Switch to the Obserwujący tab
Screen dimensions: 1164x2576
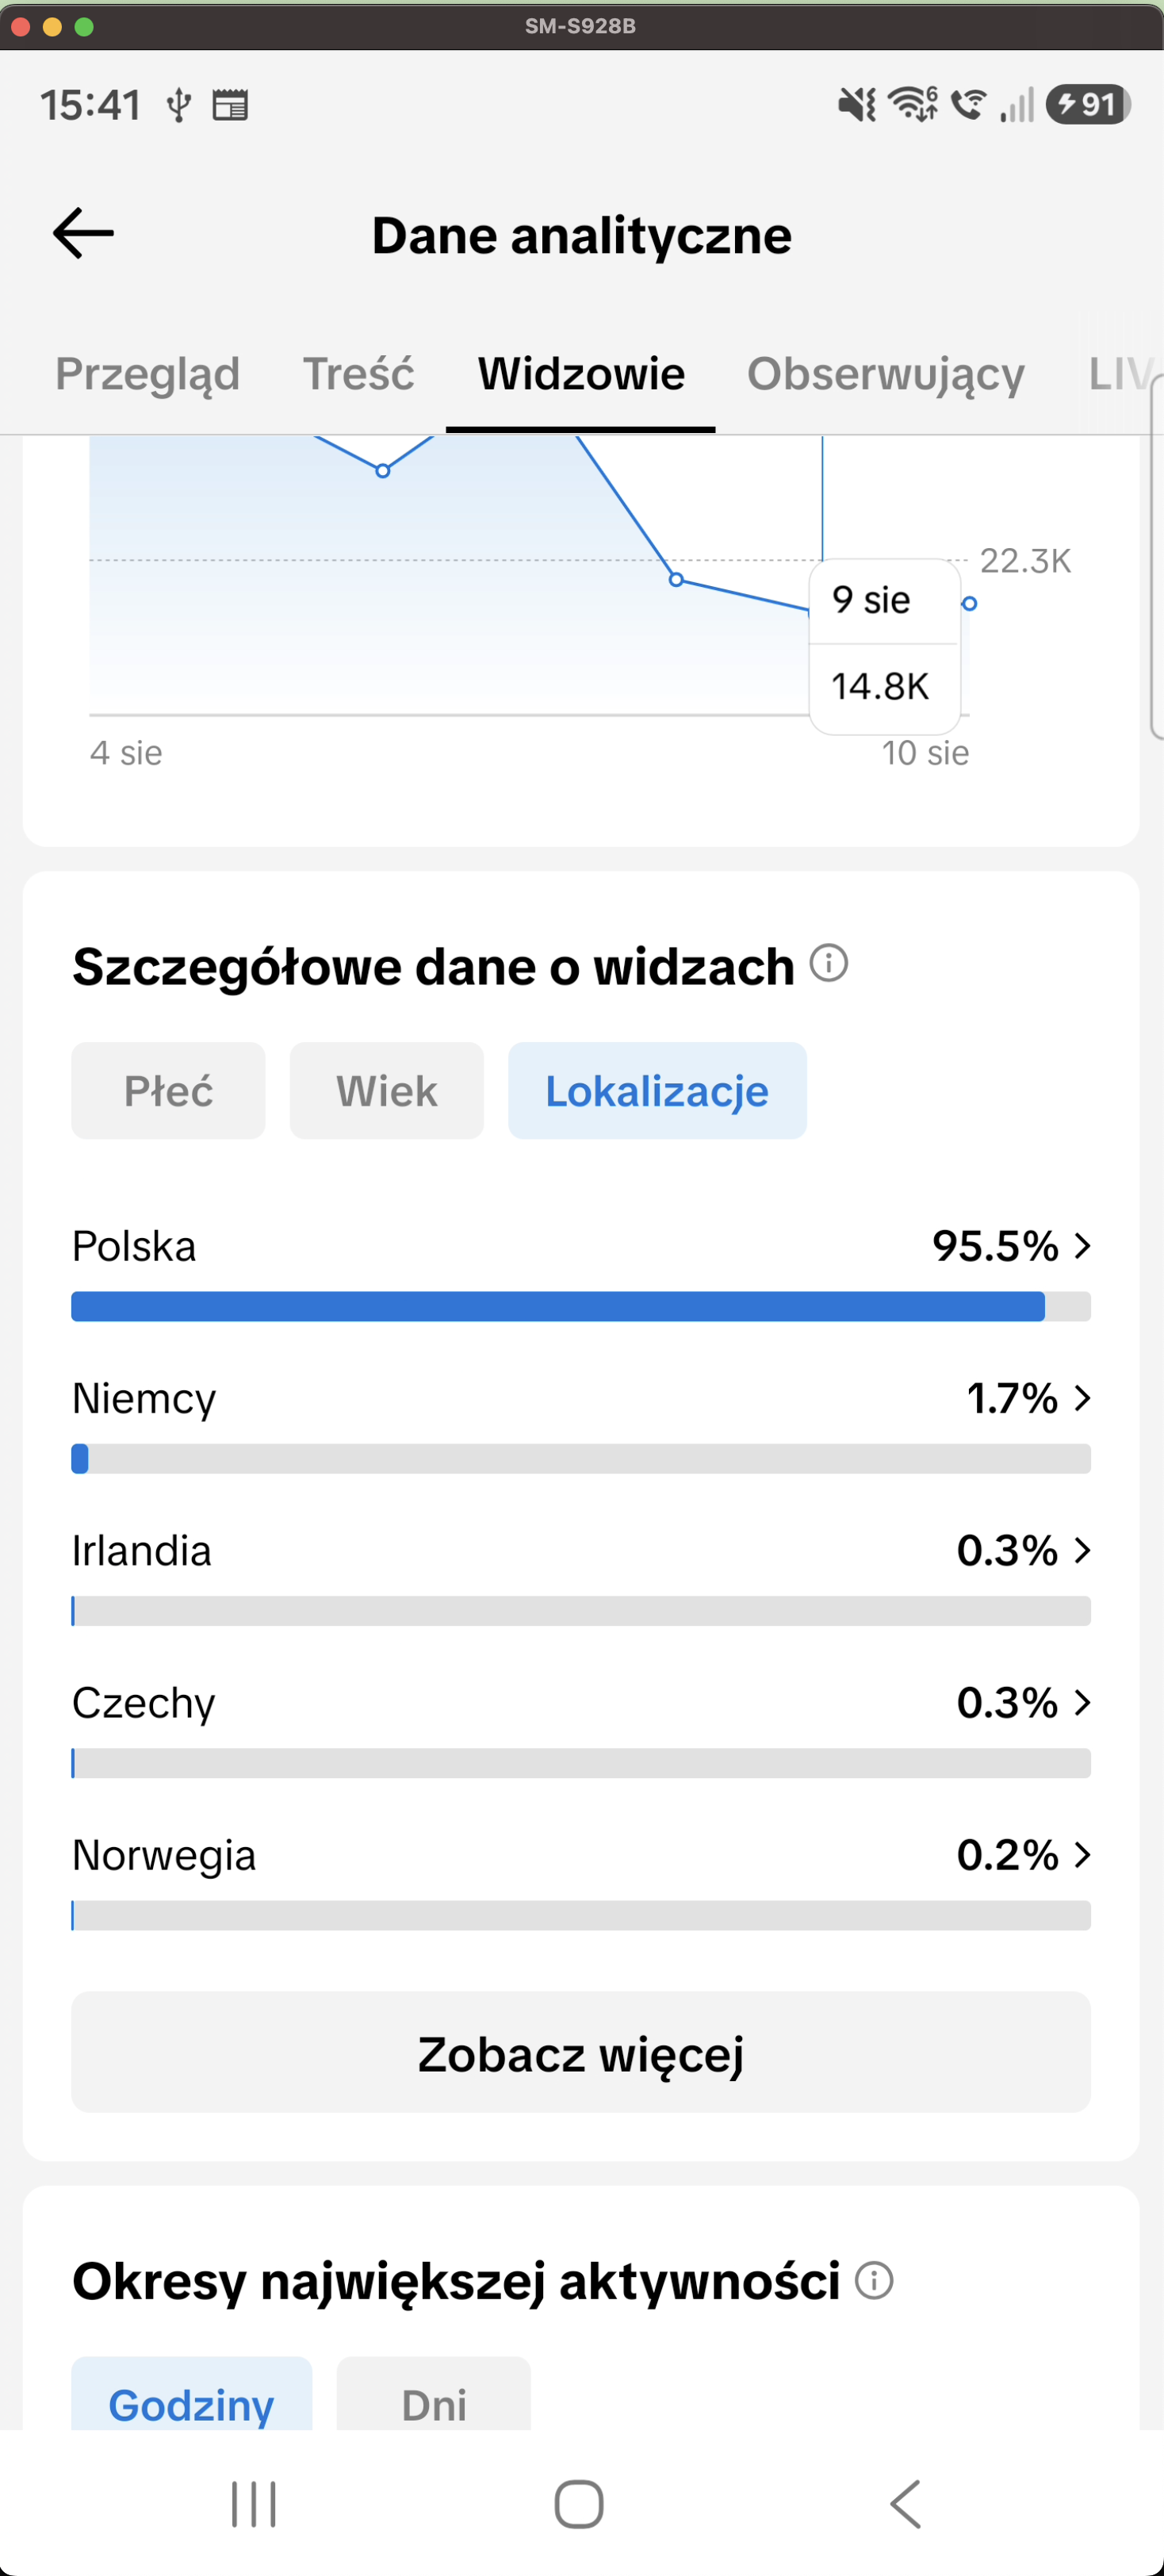click(886, 374)
